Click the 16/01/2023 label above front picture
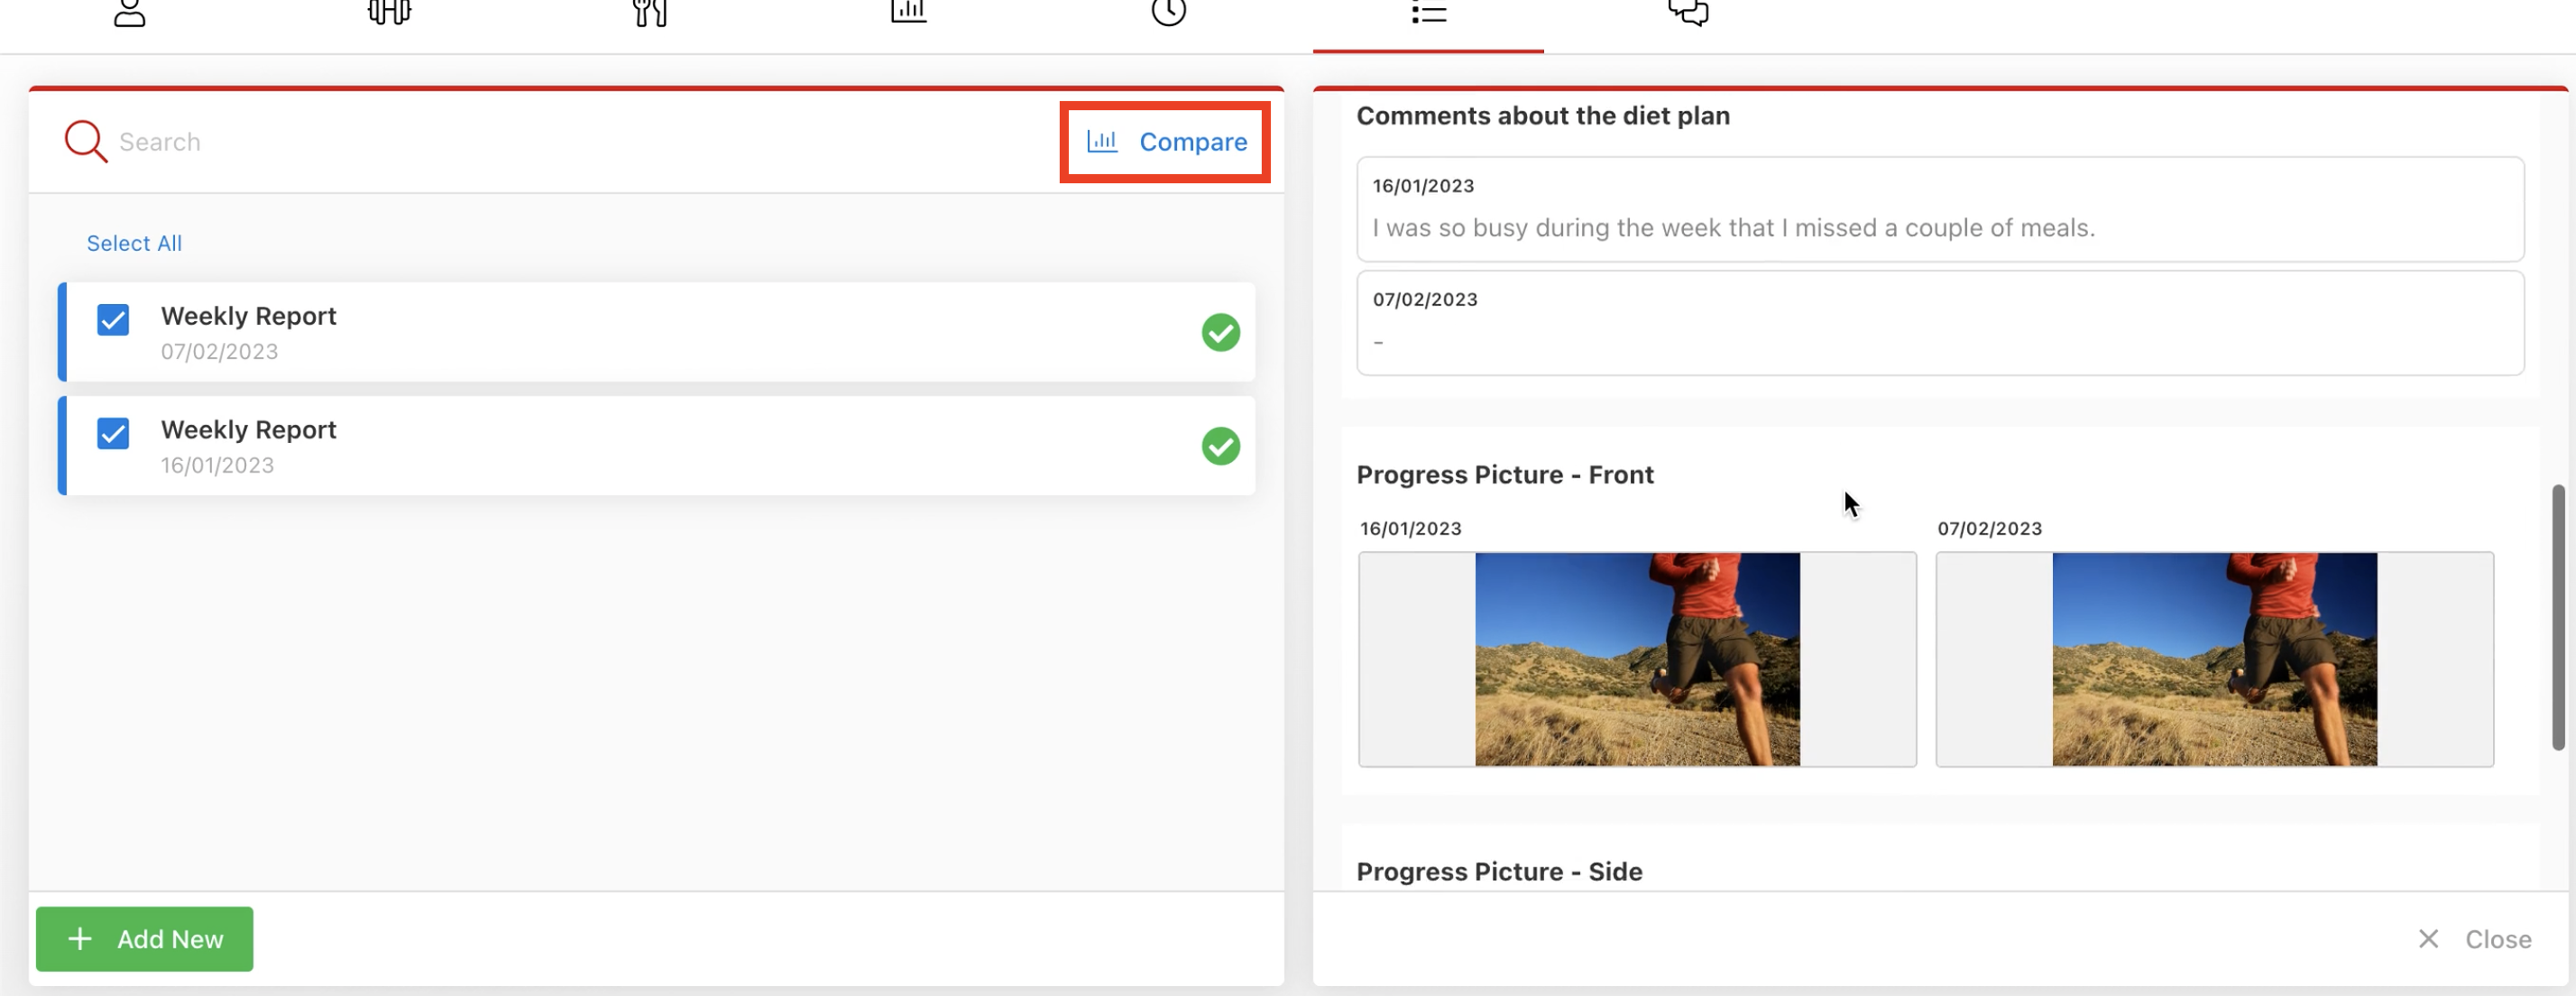Image resolution: width=2576 pixels, height=996 pixels. [1411, 529]
